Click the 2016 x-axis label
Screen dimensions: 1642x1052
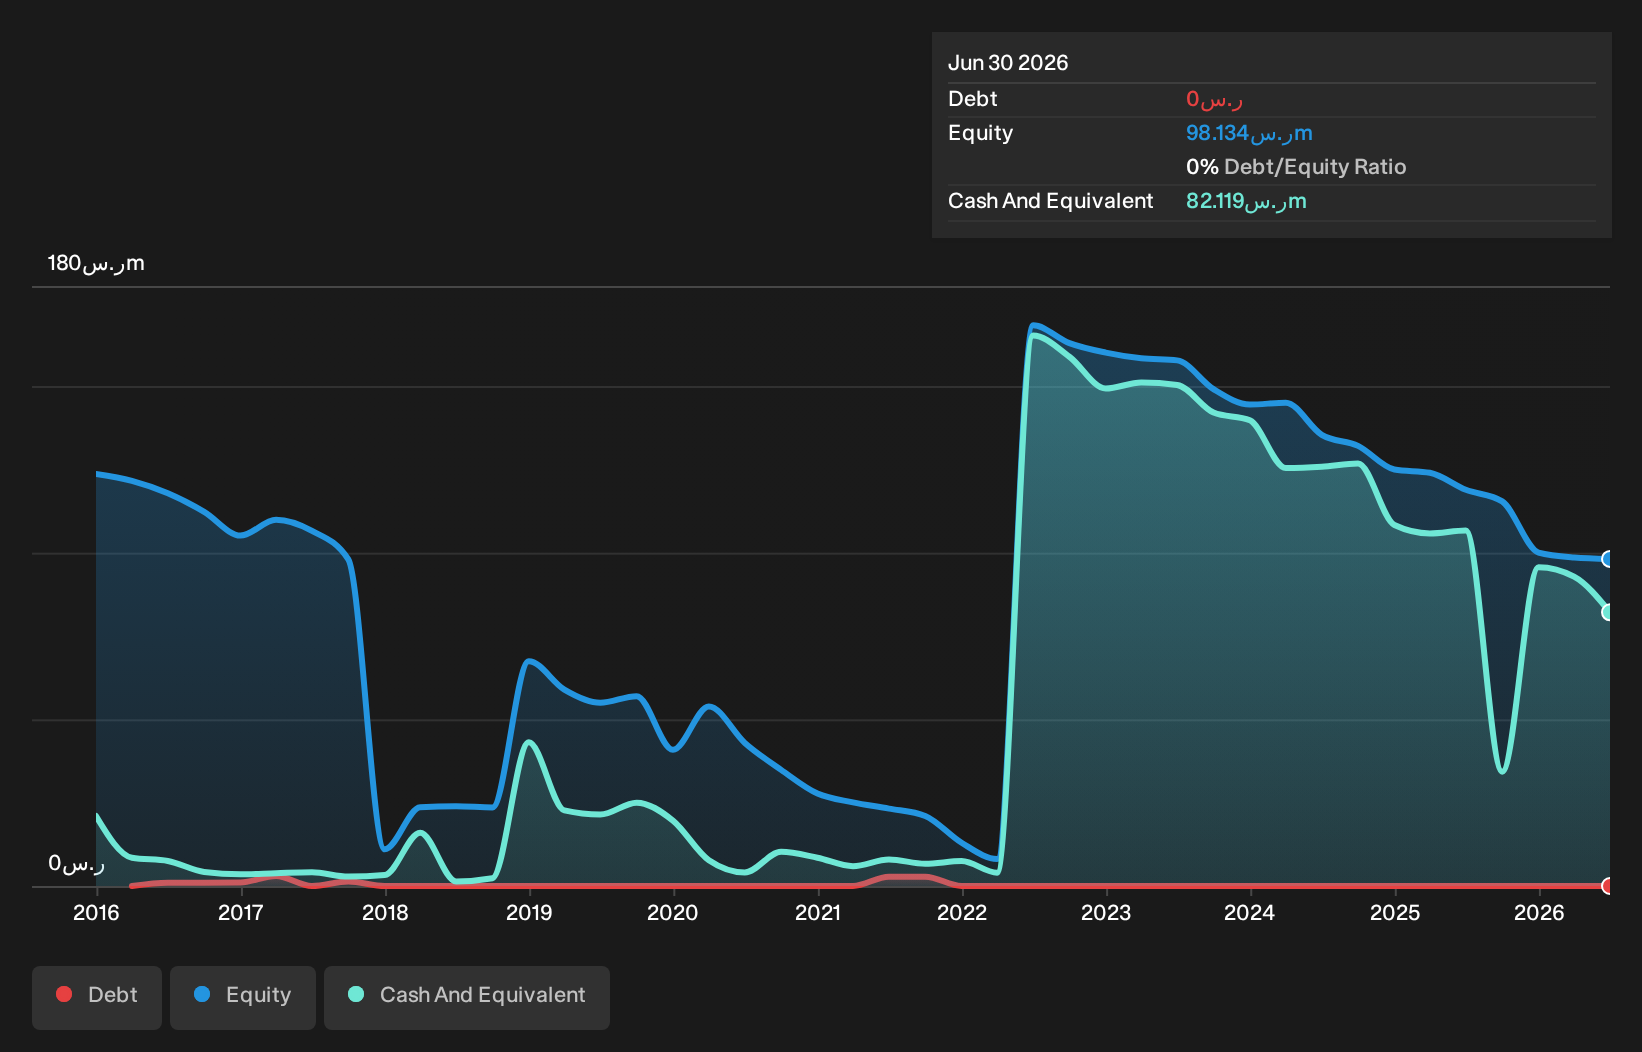click(x=96, y=912)
